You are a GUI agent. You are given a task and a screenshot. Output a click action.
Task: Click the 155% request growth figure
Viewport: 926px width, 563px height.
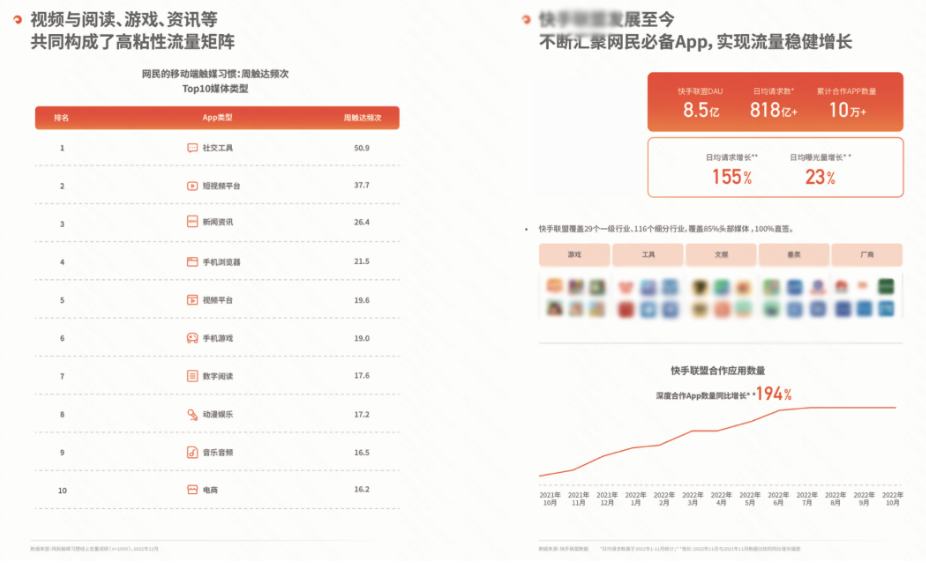point(732,177)
